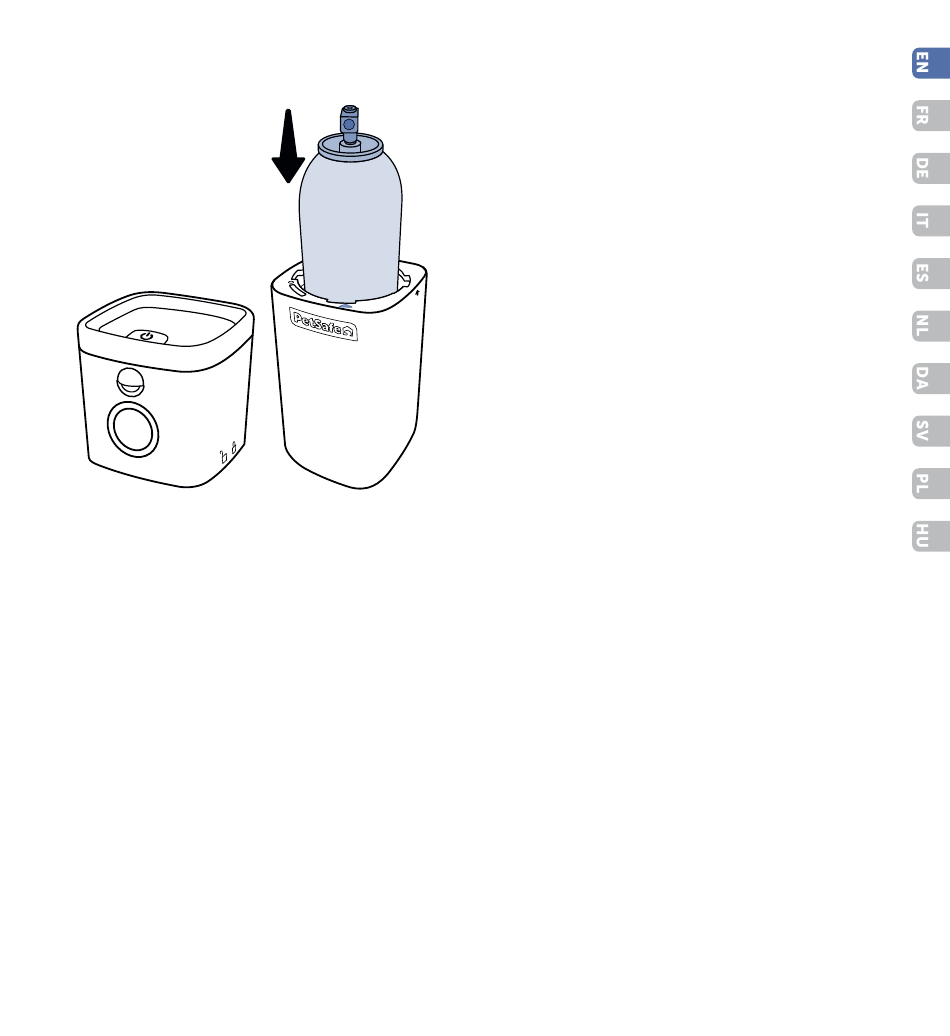
Task: Open the HU language tab
Action: (x=931, y=536)
